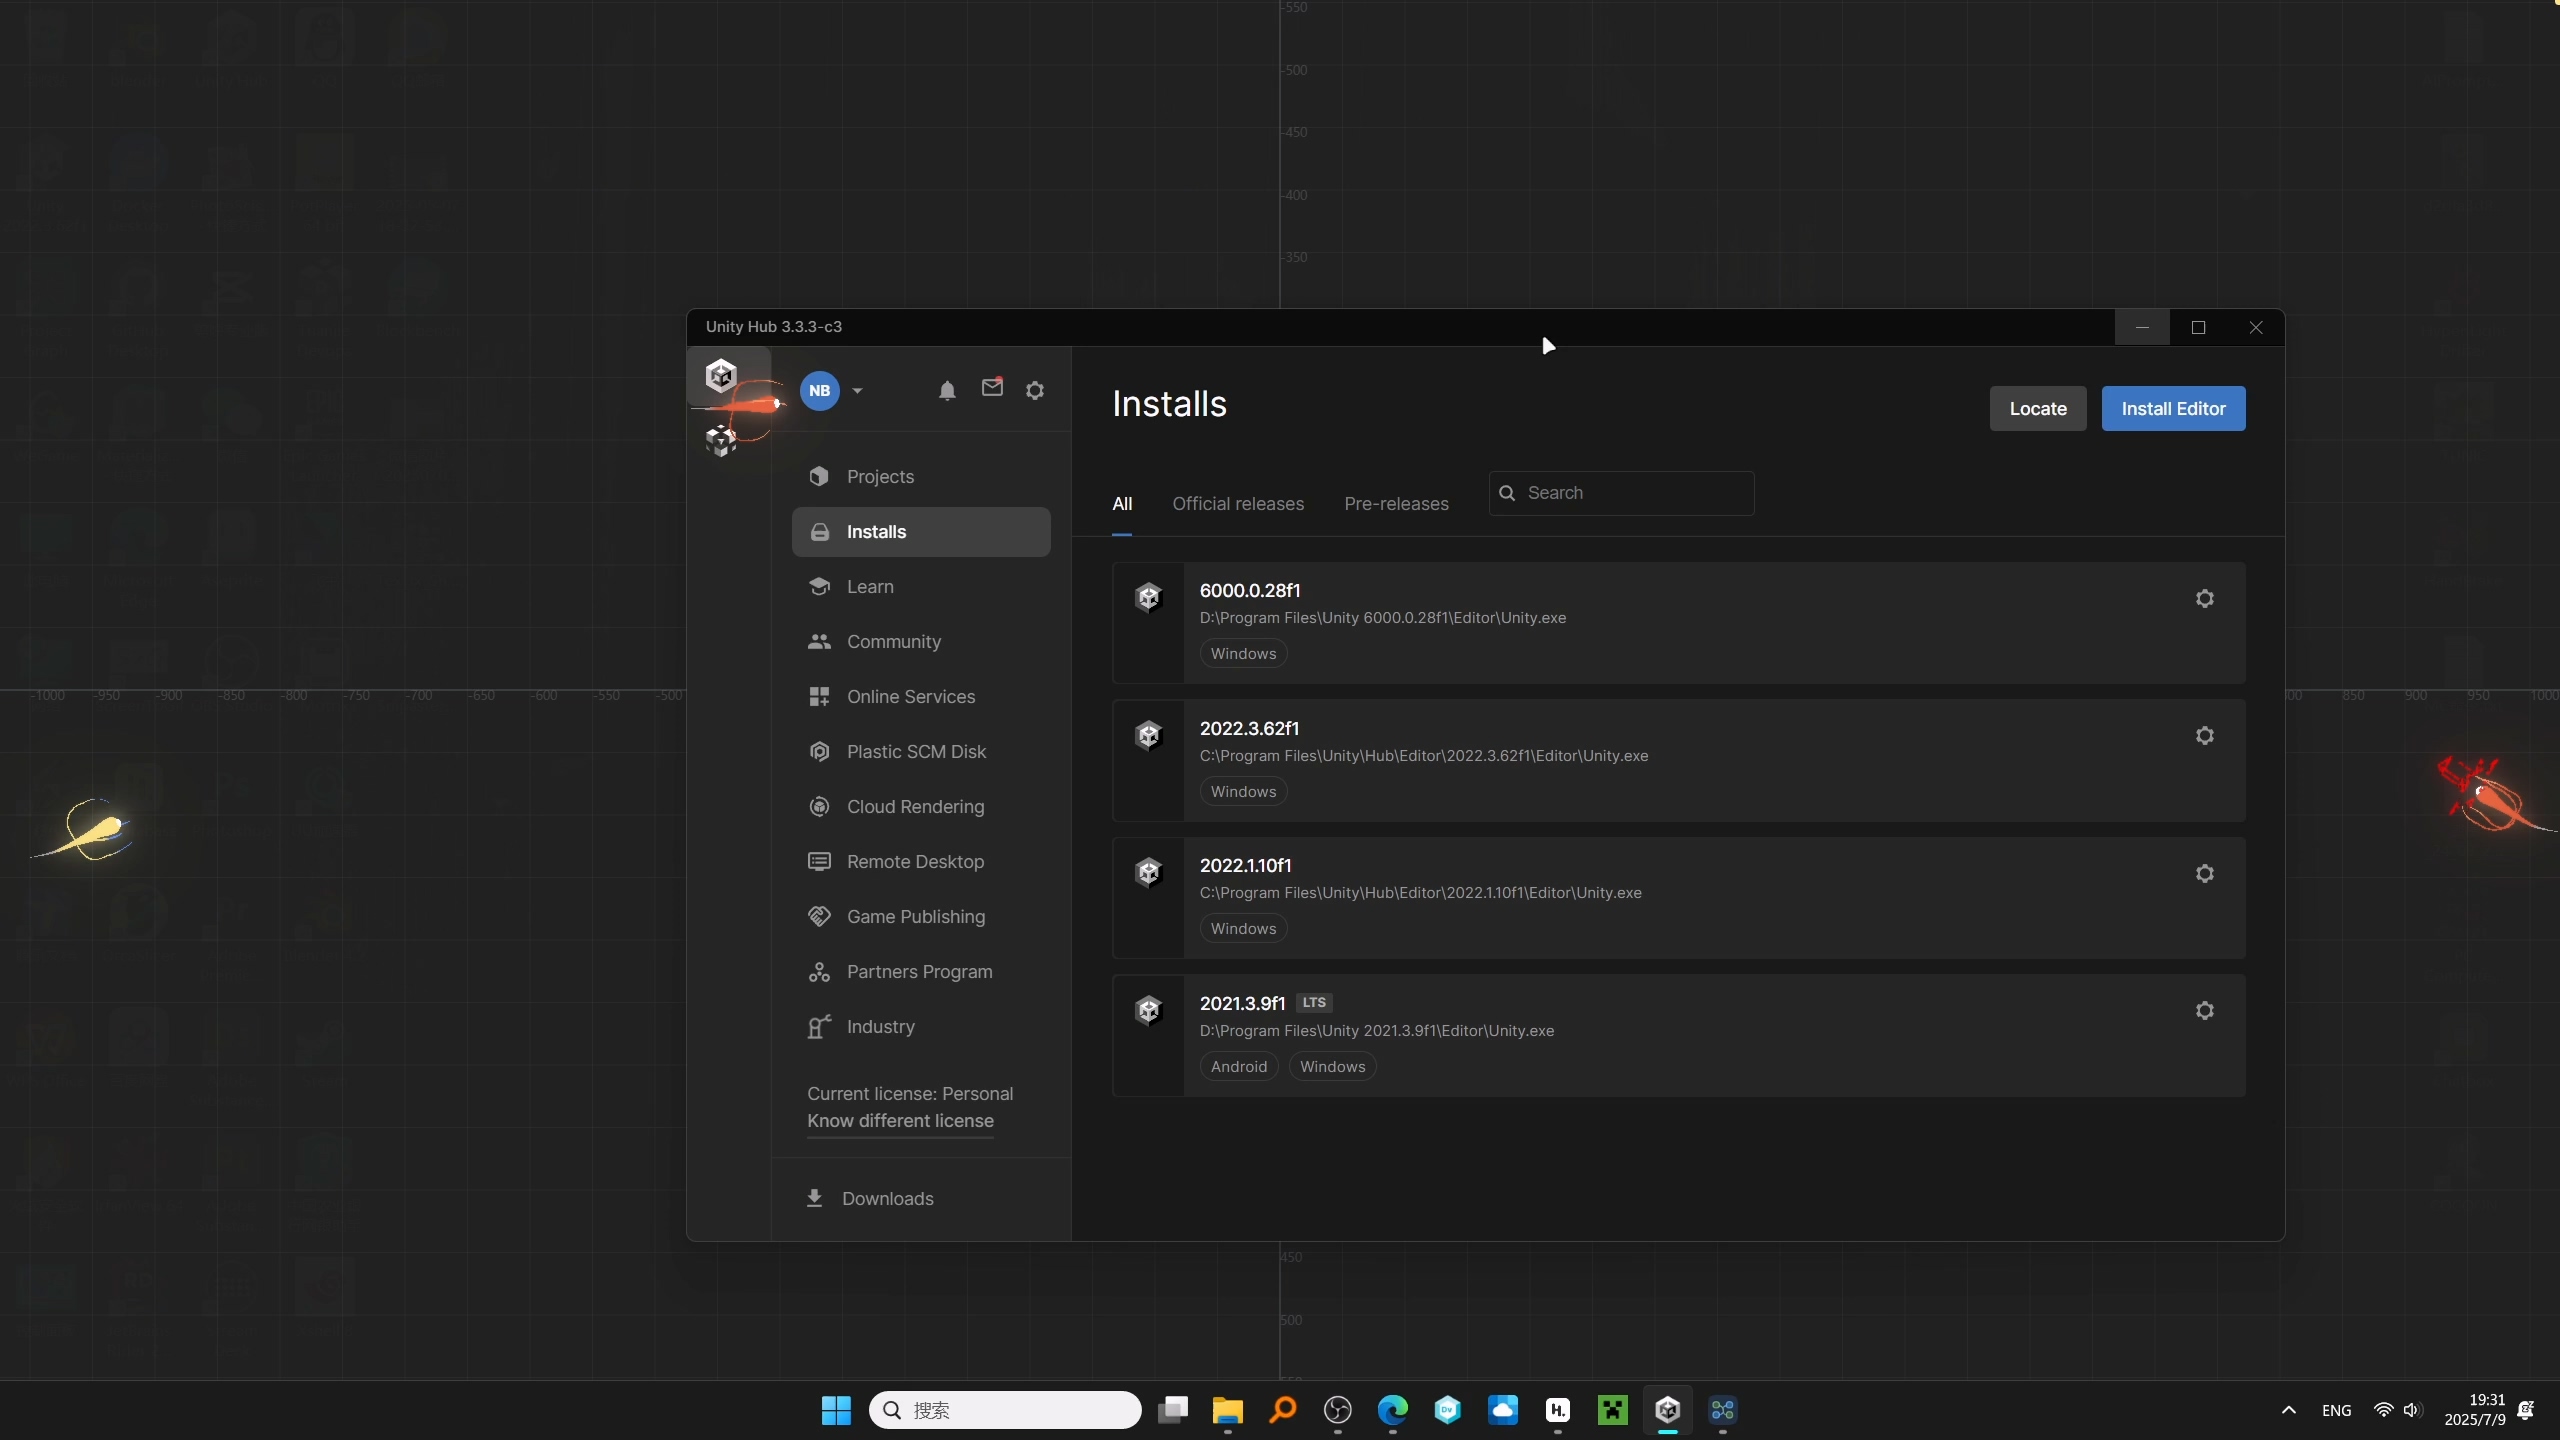Click the ENG input language indicator
This screenshot has width=2560, height=1440.
pyautogui.click(x=2336, y=1411)
